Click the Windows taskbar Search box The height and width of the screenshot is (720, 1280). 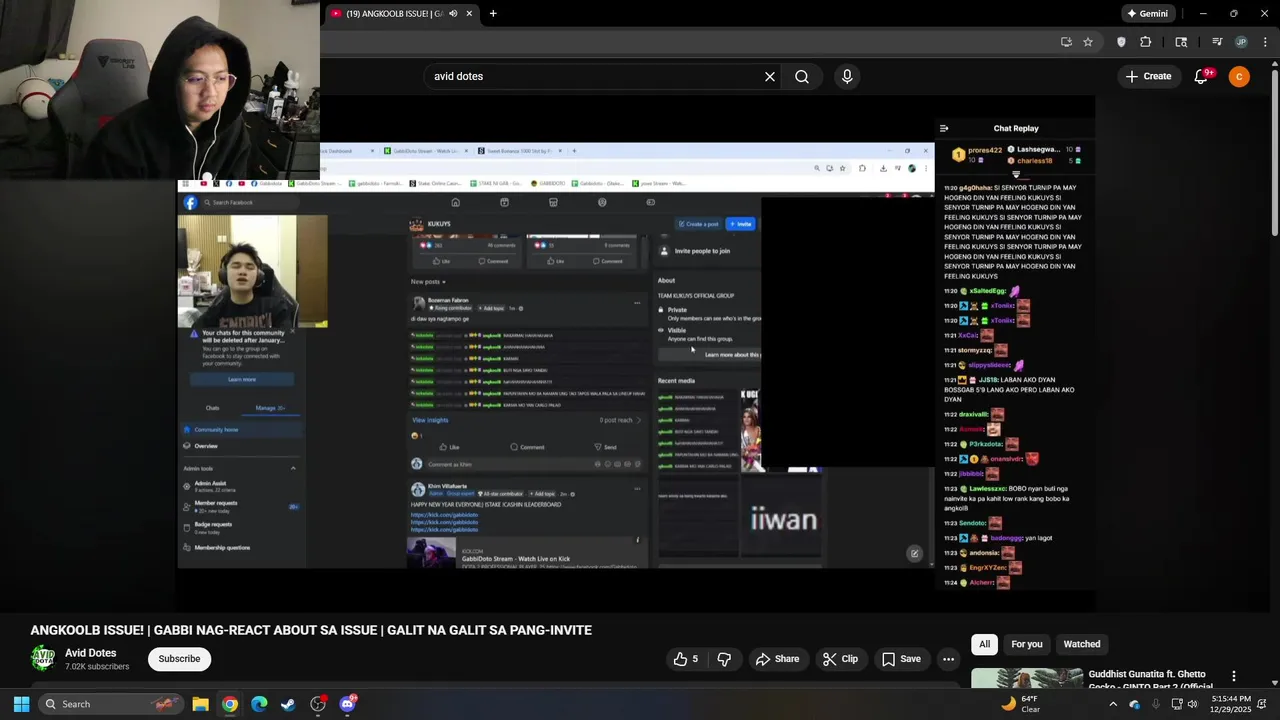[x=112, y=704]
